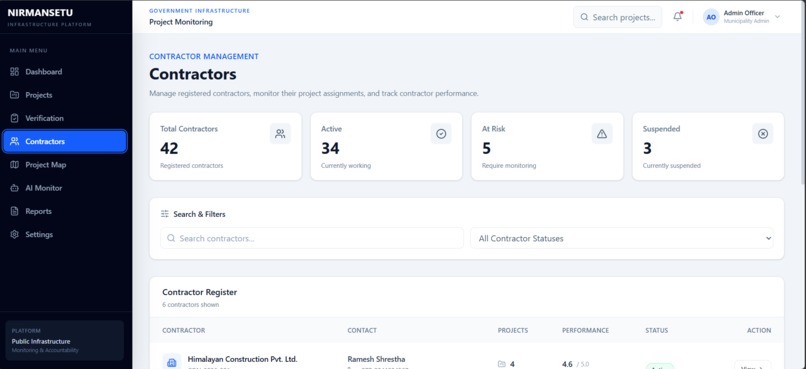The image size is (806, 369).
Task: Click the Search & Filters sliders icon
Action: (x=164, y=214)
